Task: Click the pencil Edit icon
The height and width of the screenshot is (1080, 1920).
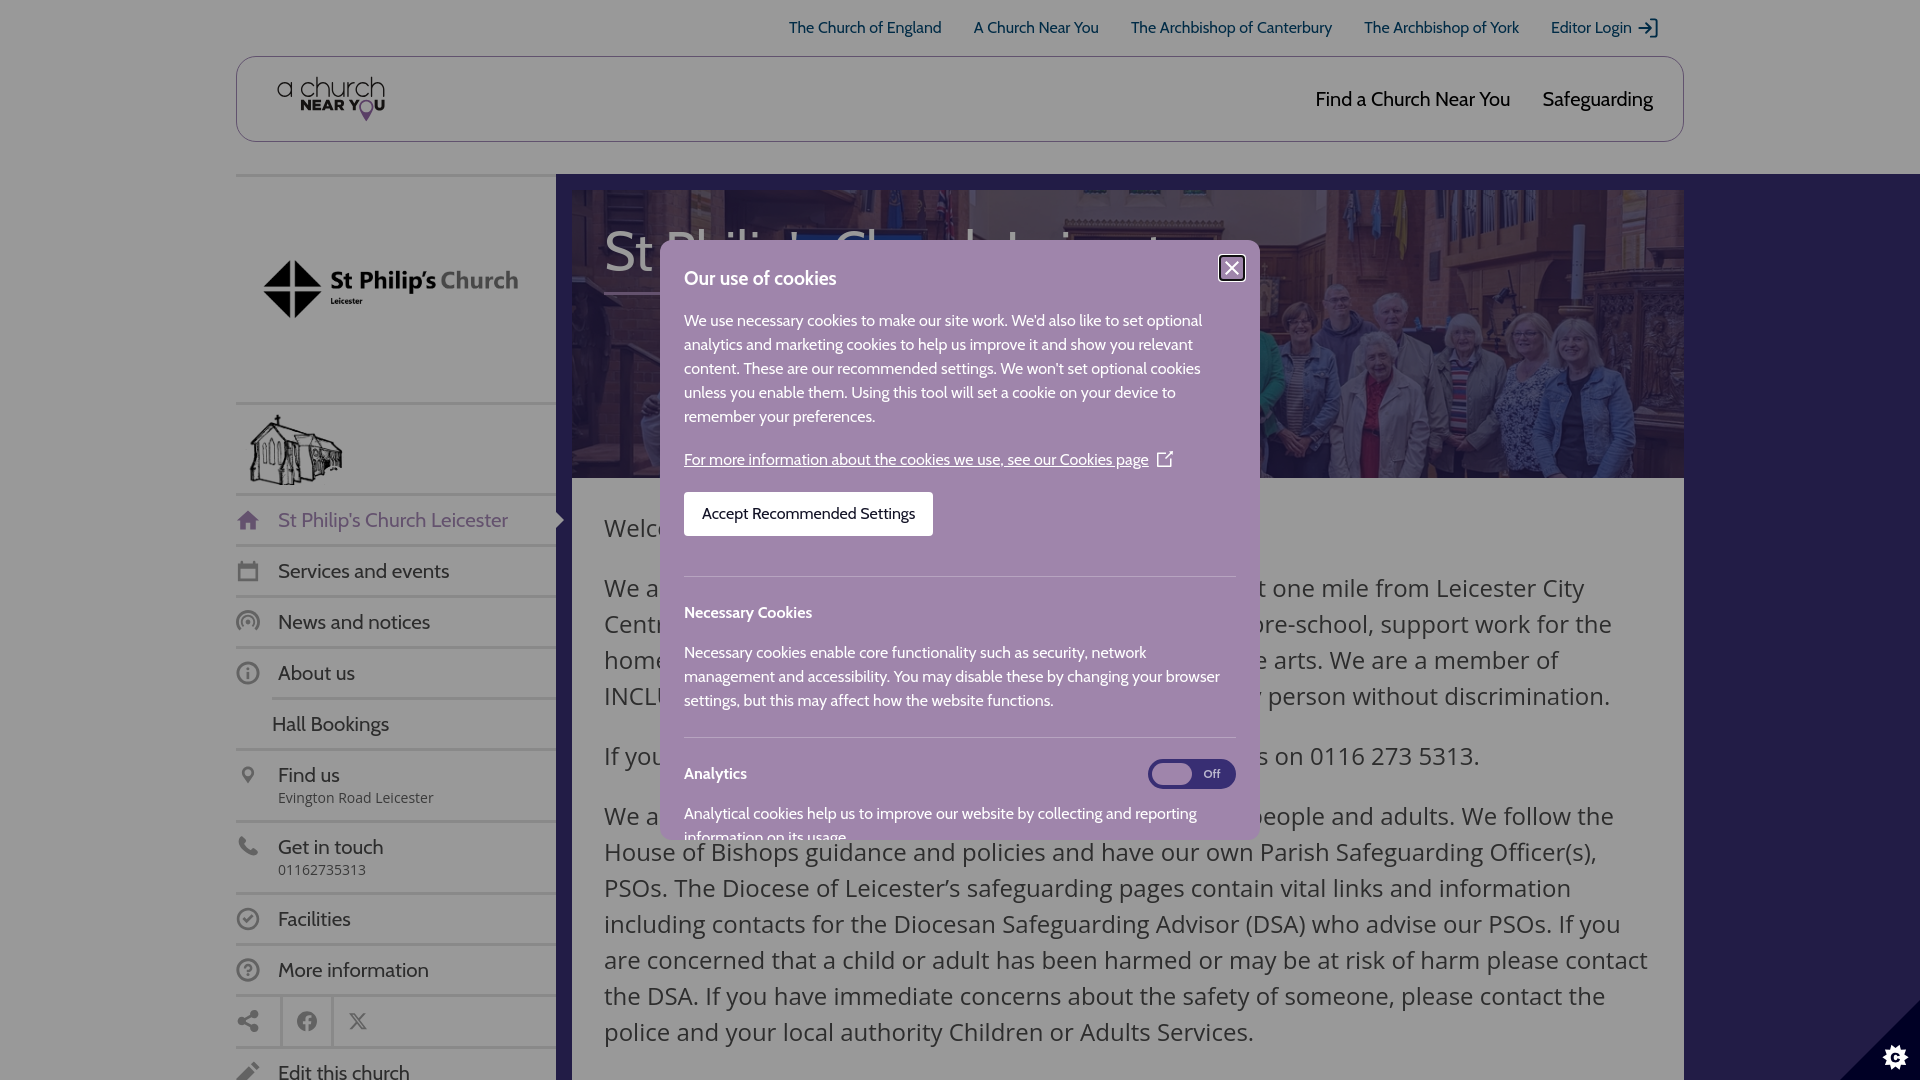Action: 248,1071
